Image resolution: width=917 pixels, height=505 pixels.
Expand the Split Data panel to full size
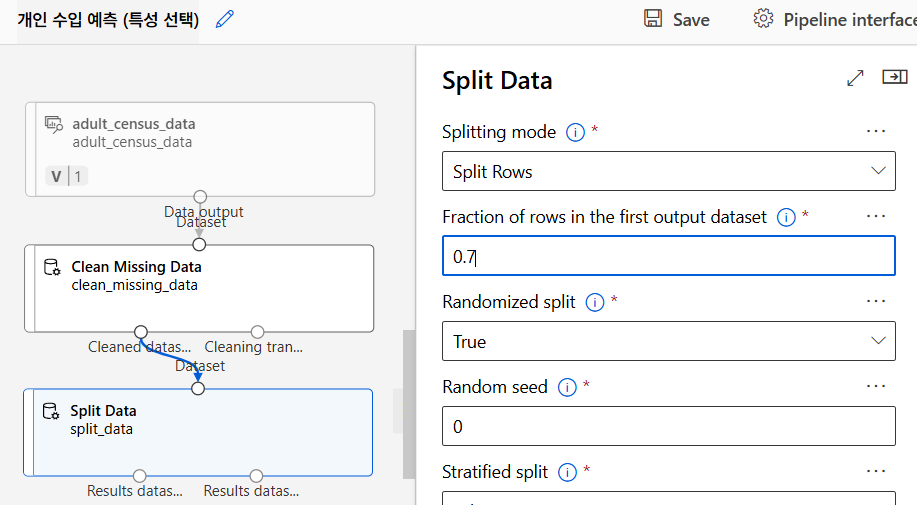(855, 78)
